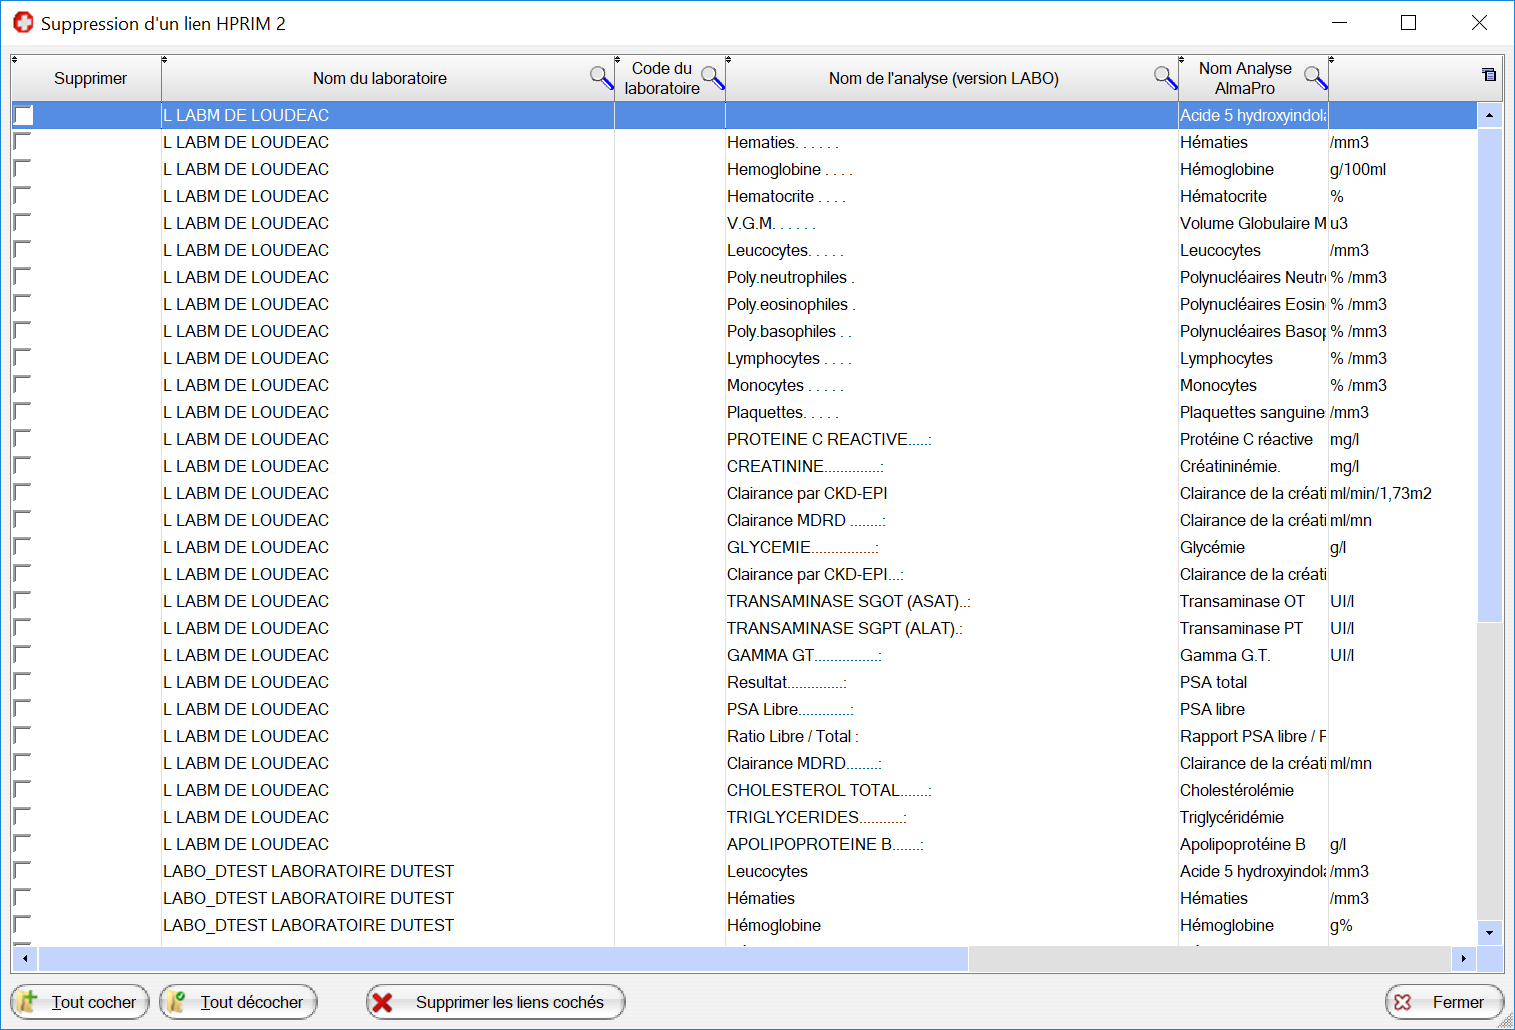Select checkbox for GLYCEMIE row
The width and height of the screenshot is (1515, 1030).
pos(23,547)
